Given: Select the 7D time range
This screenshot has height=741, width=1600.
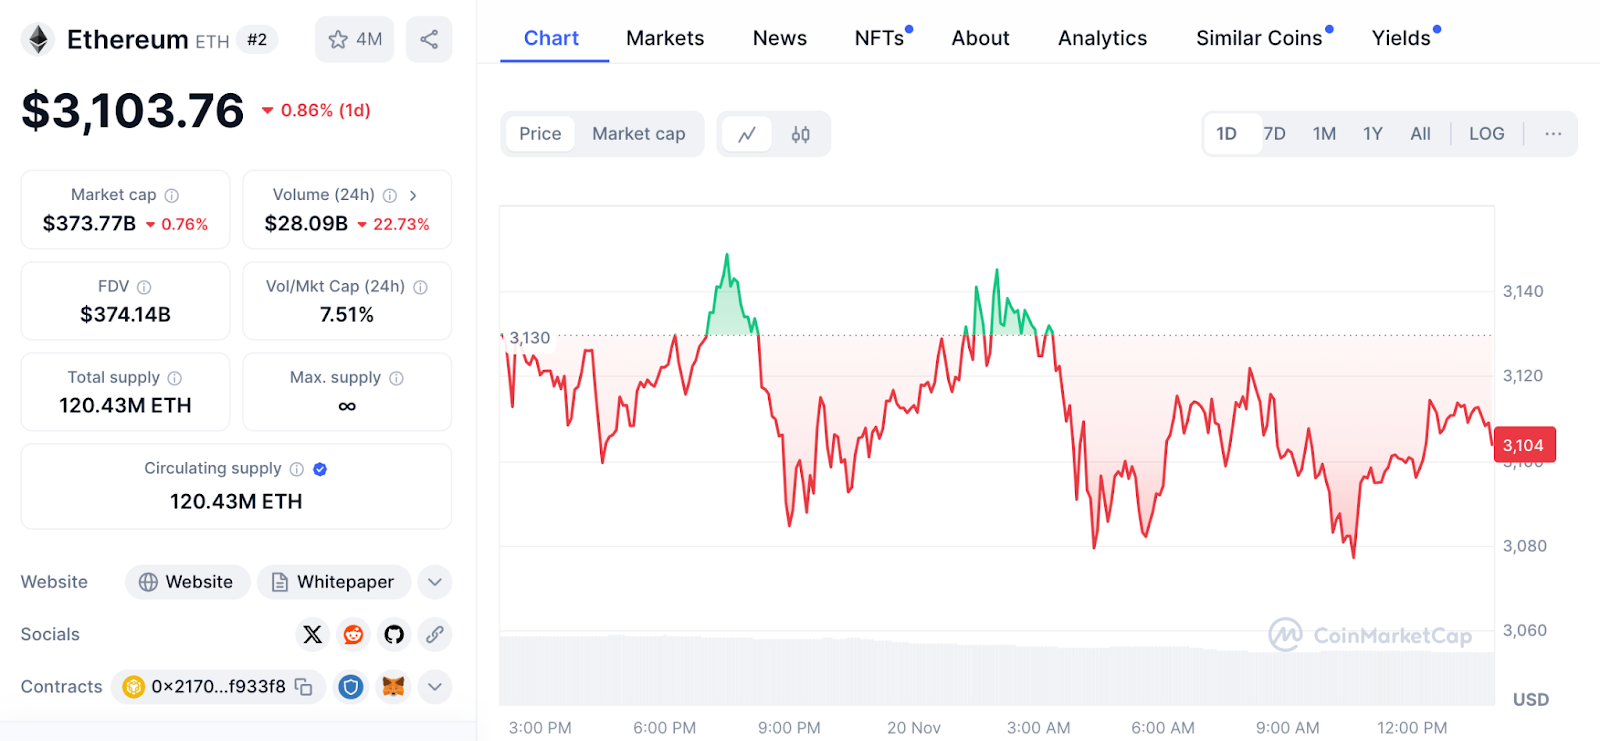Looking at the screenshot, I should 1275,134.
